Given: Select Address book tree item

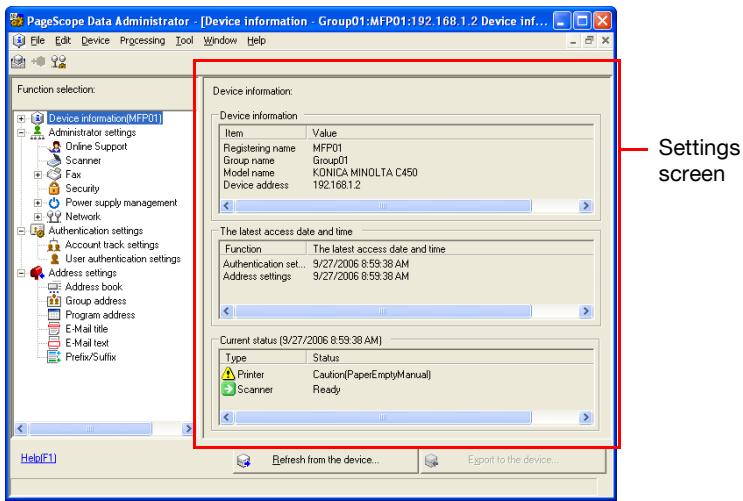Looking at the screenshot, I should (94, 287).
